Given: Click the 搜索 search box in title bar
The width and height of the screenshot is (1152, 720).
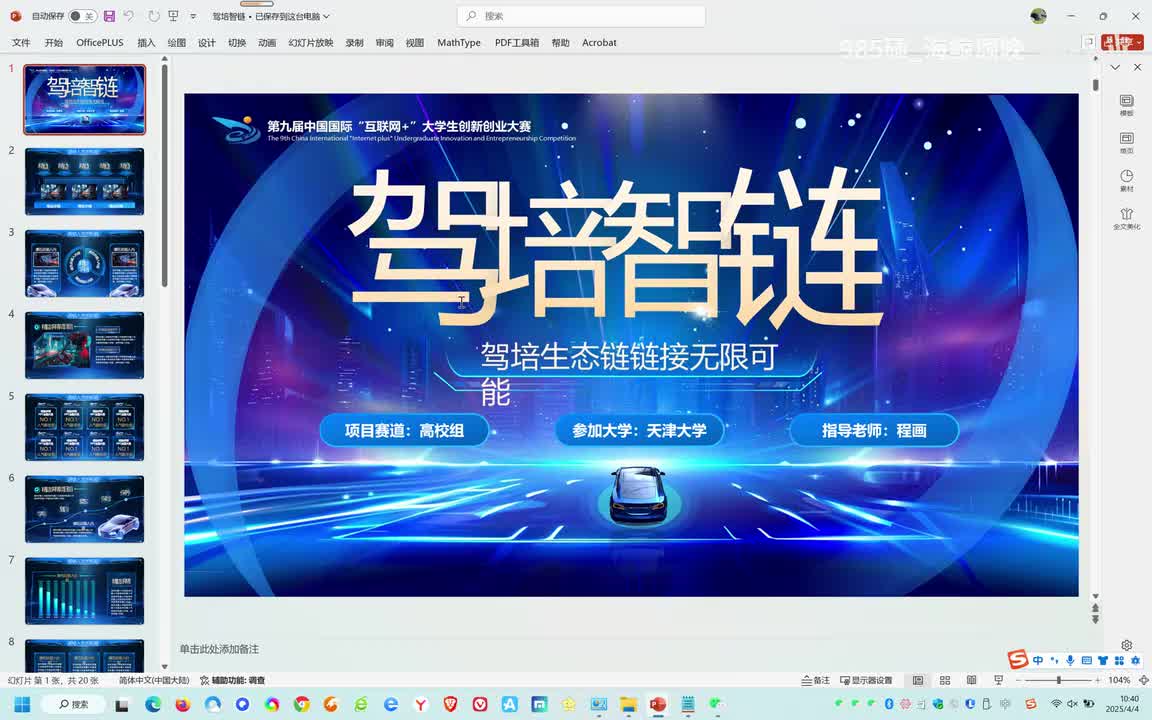Looking at the screenshot, I should [581, 16].
